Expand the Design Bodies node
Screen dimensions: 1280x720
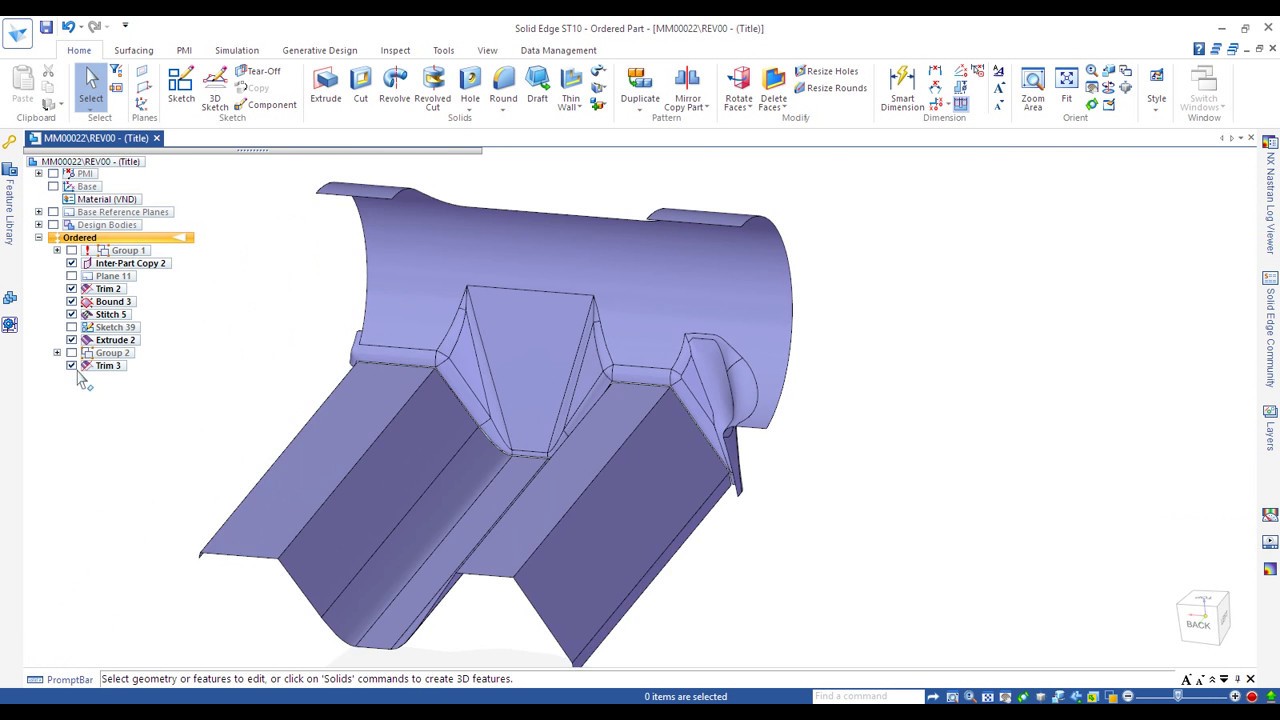38,225
